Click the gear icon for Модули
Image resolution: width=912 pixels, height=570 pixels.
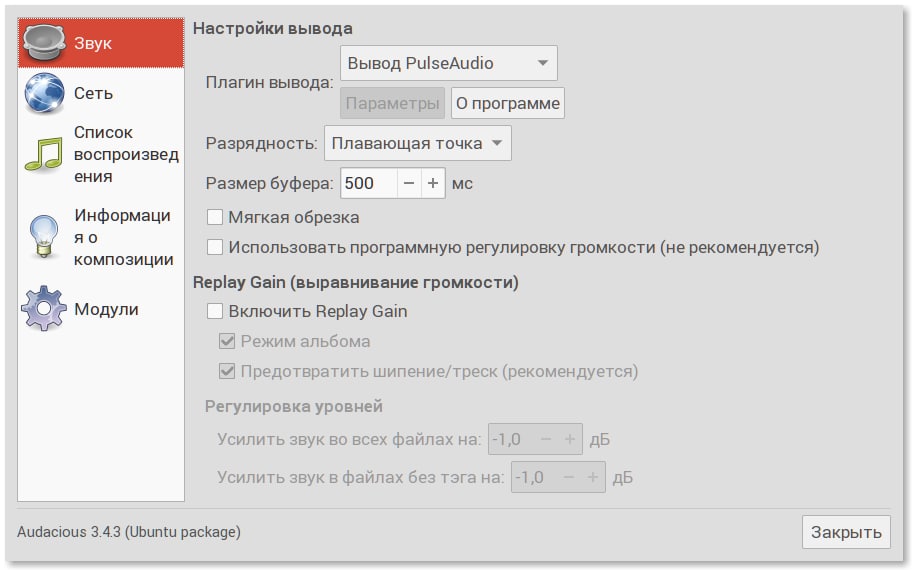[x=44, y=308]
